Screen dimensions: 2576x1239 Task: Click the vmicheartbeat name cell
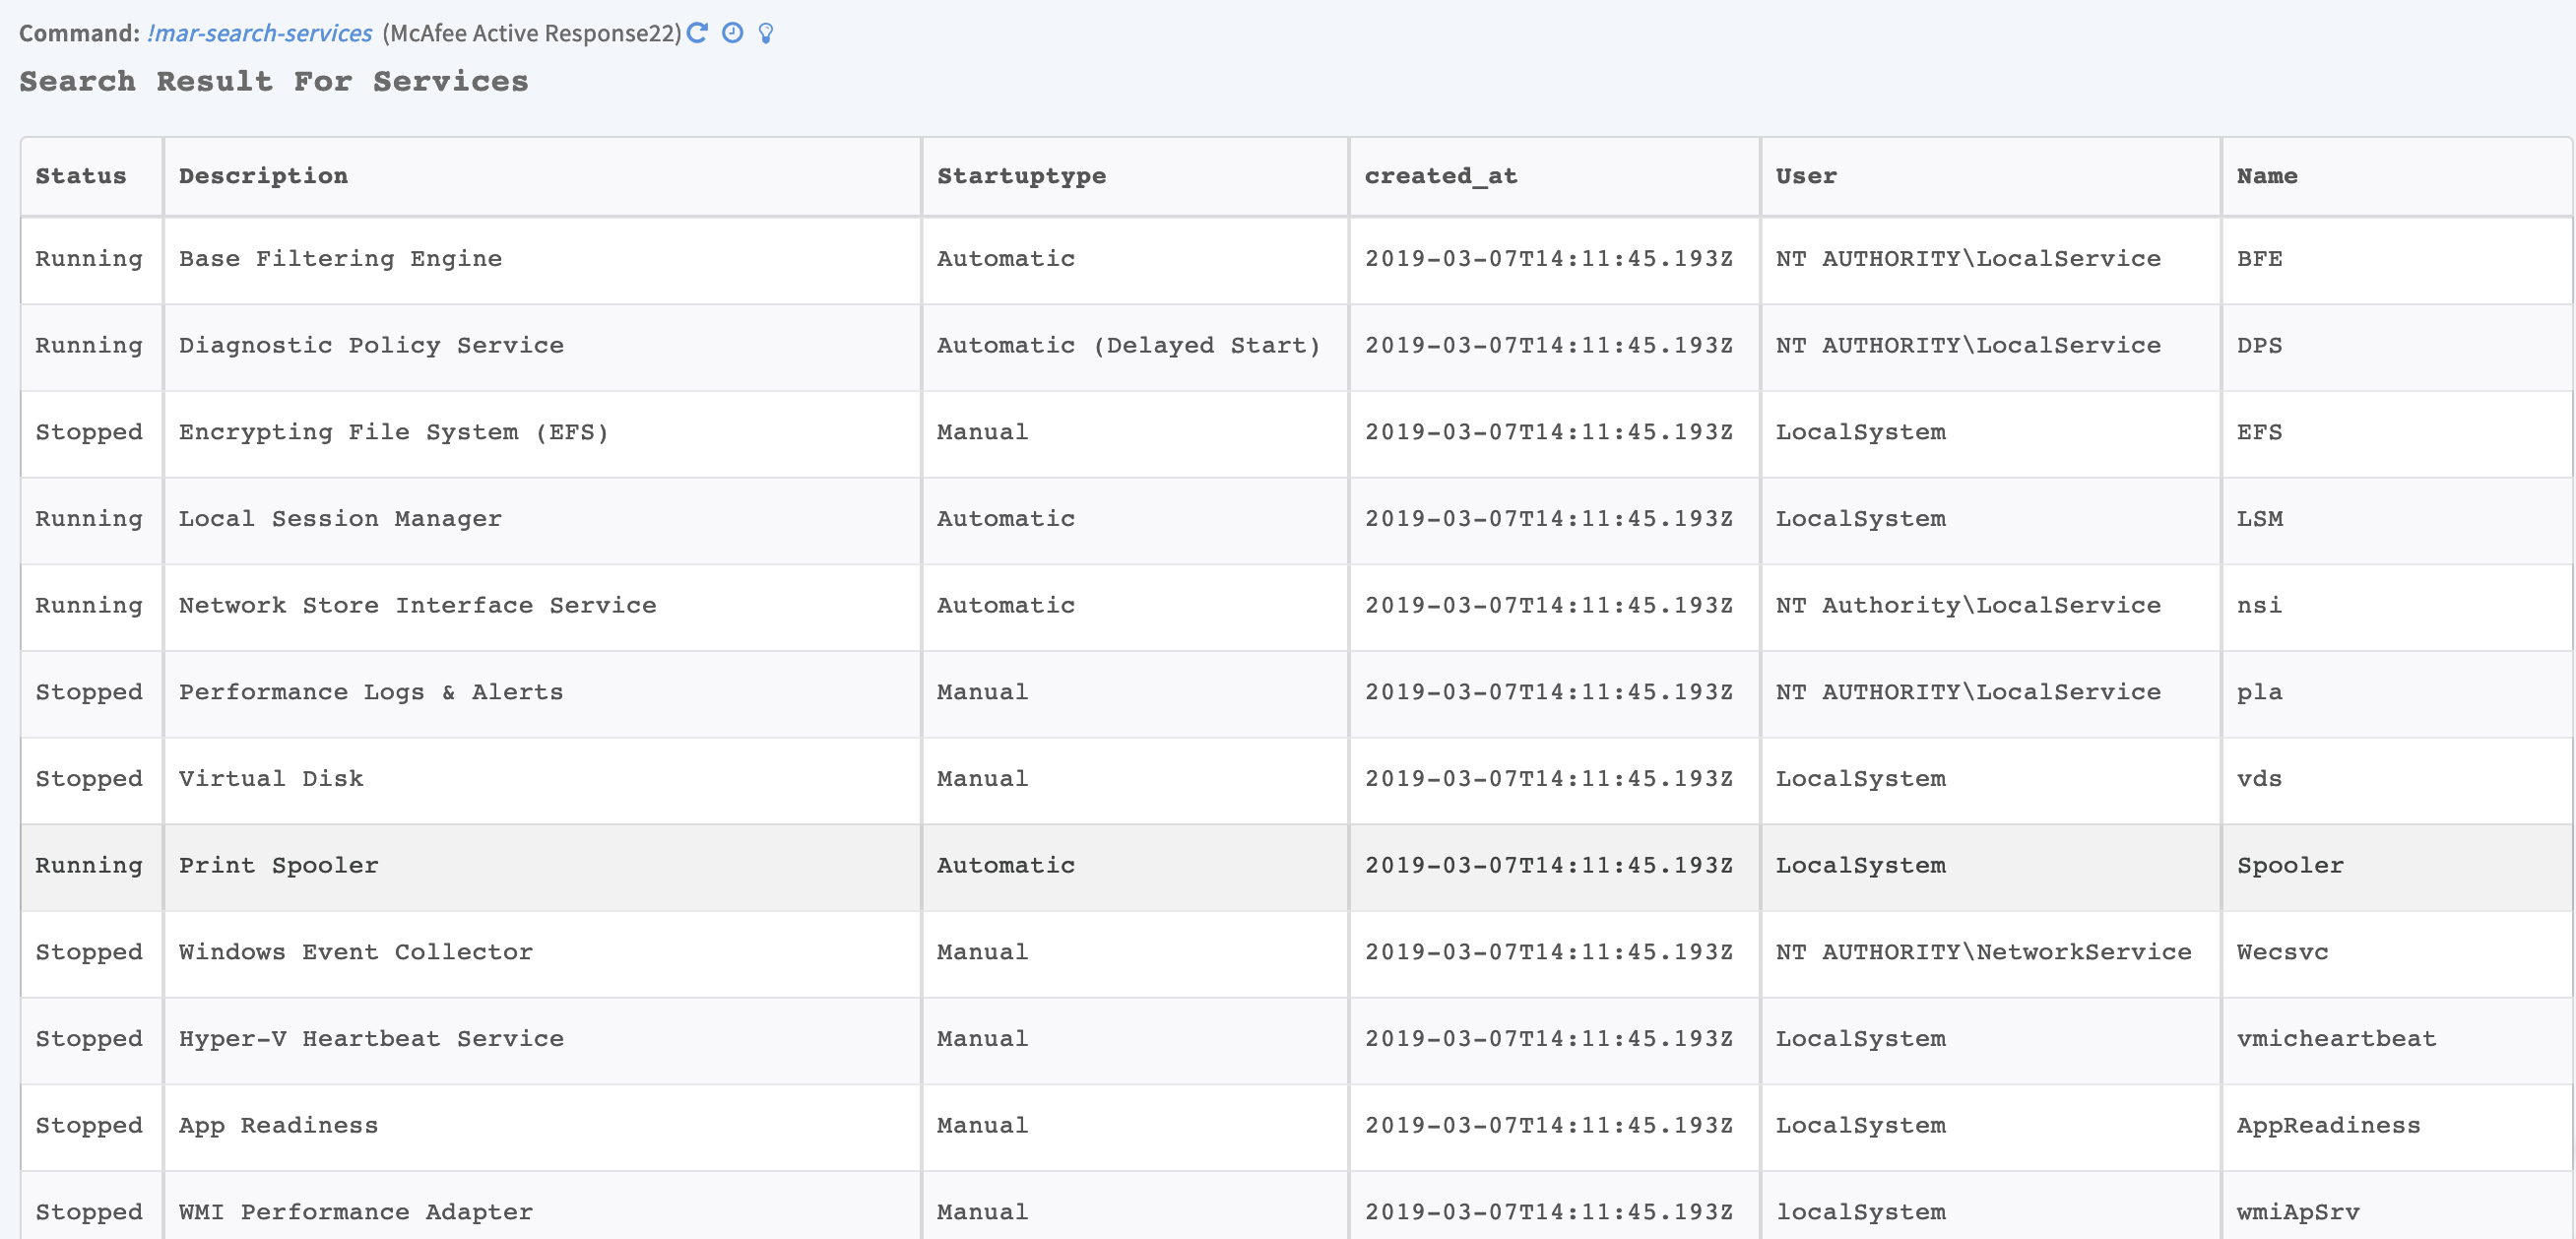(x=2336, y=1039)
